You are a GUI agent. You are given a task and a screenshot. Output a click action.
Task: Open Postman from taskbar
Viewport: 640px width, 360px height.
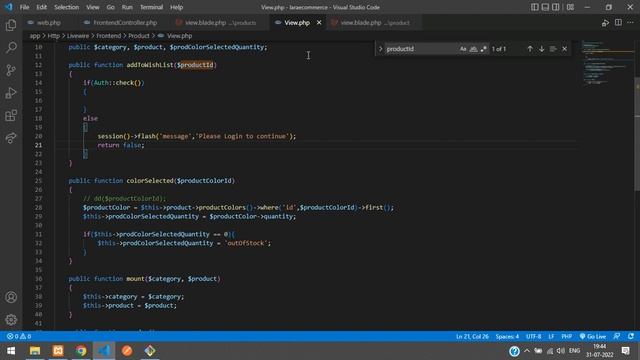127,351
